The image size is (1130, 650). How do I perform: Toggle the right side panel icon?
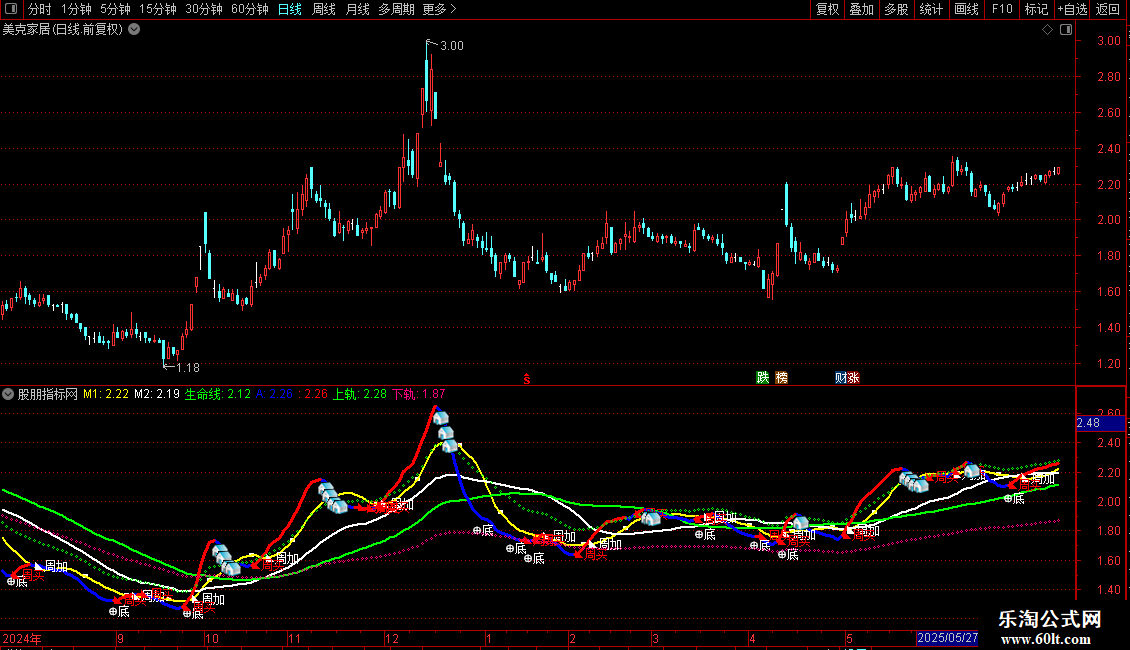click(x=1066, y=30)
